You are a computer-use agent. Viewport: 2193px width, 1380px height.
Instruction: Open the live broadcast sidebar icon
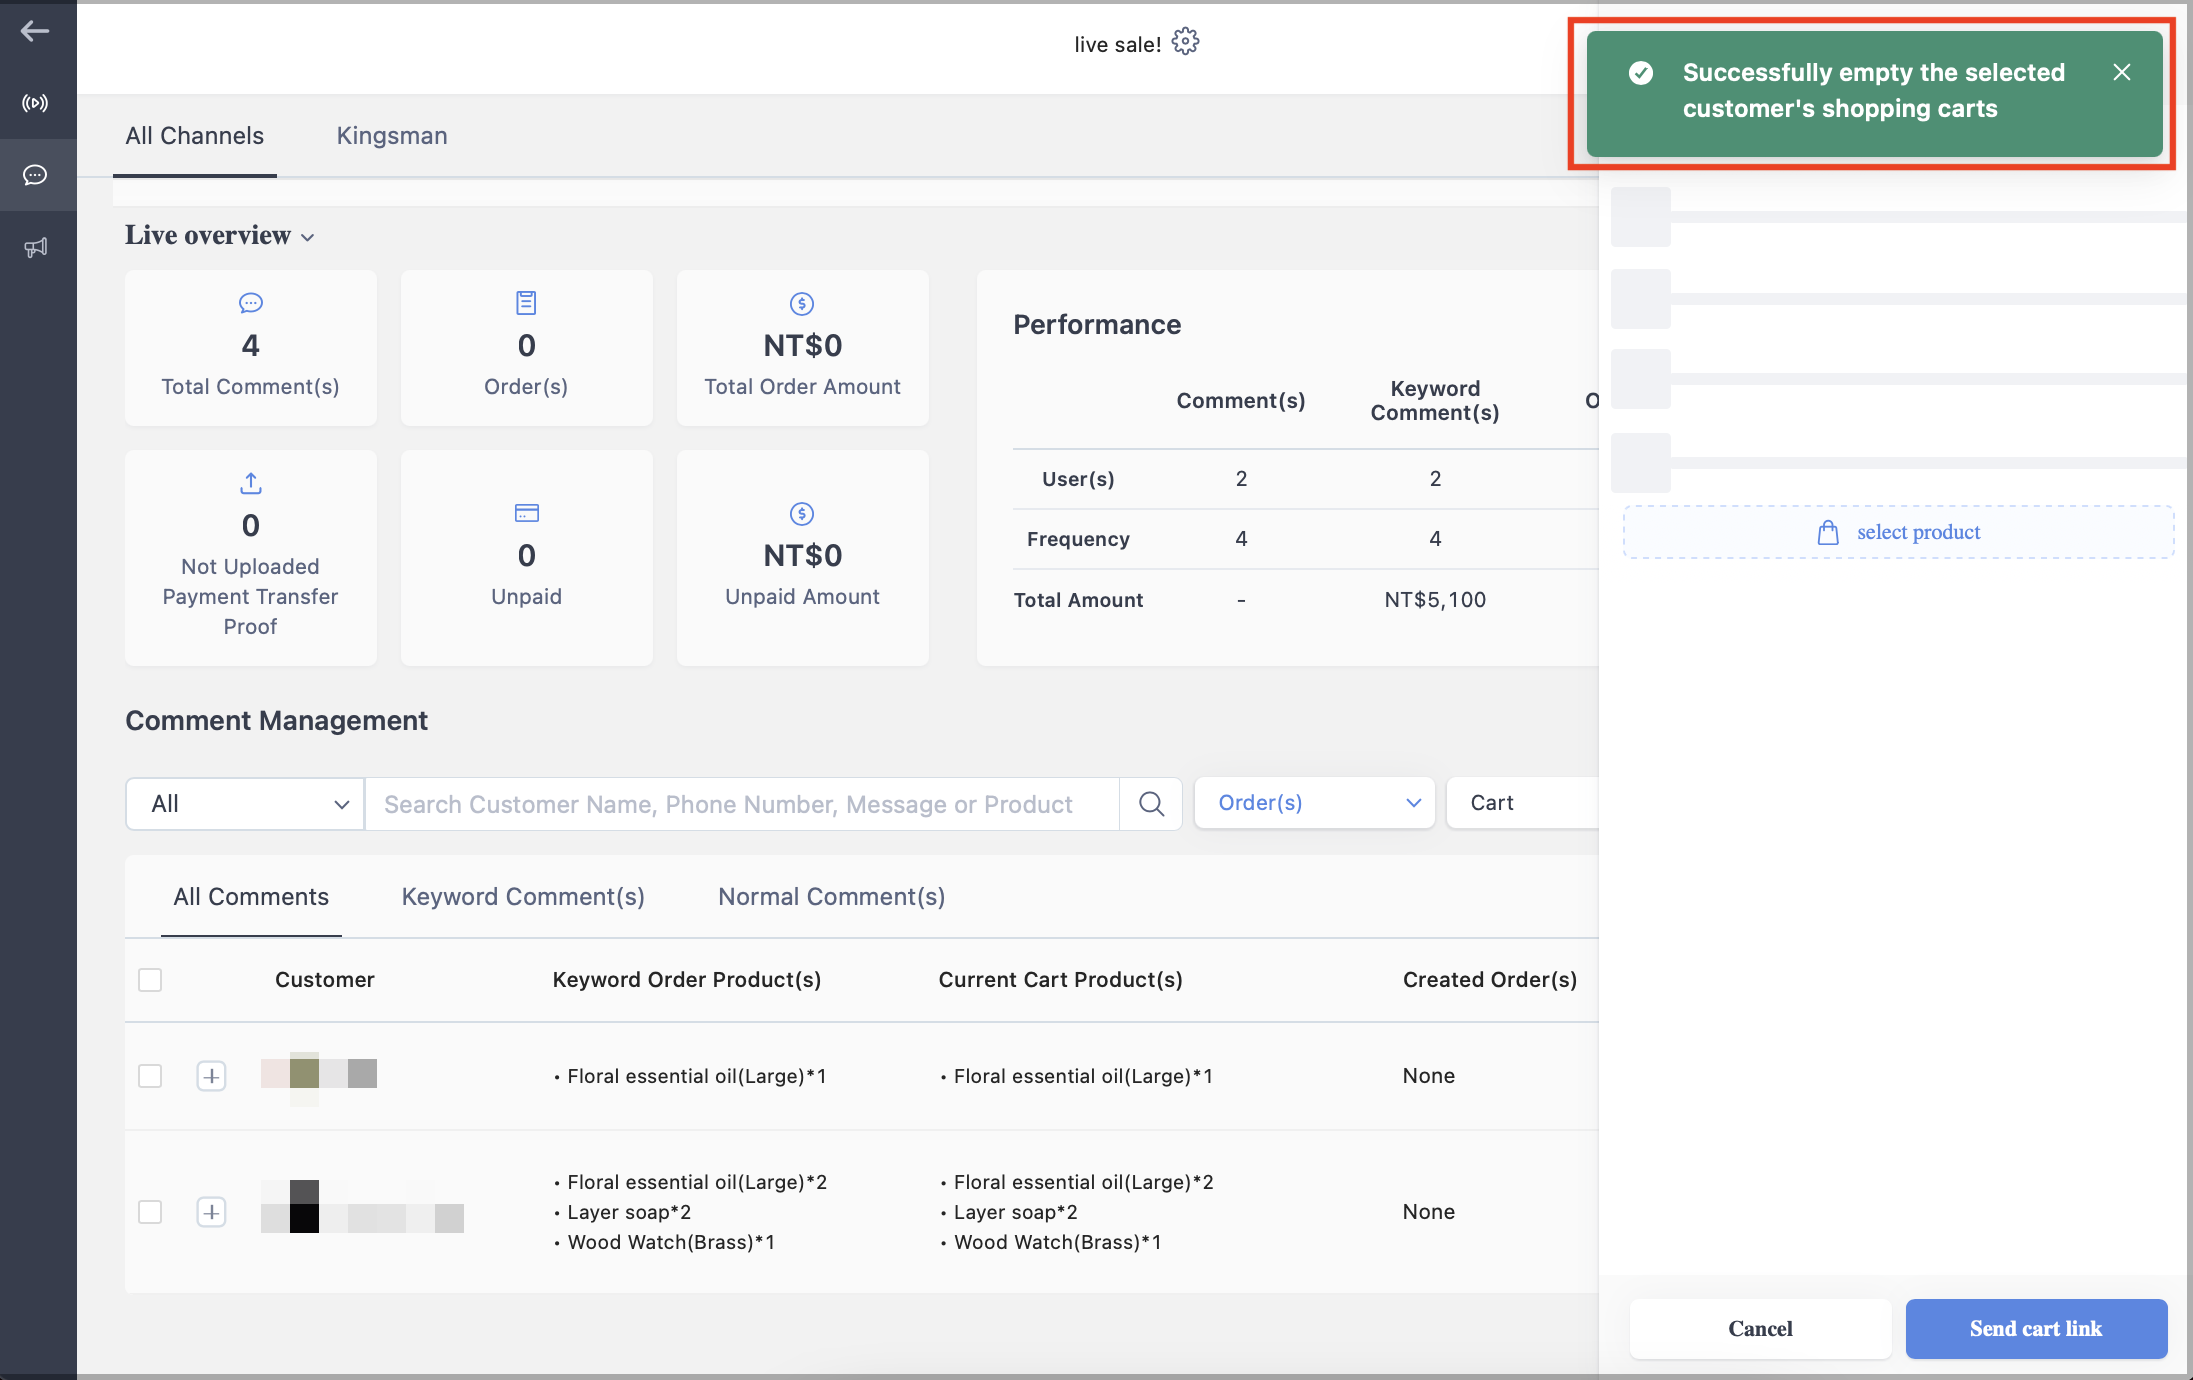[x=35, y=103]
